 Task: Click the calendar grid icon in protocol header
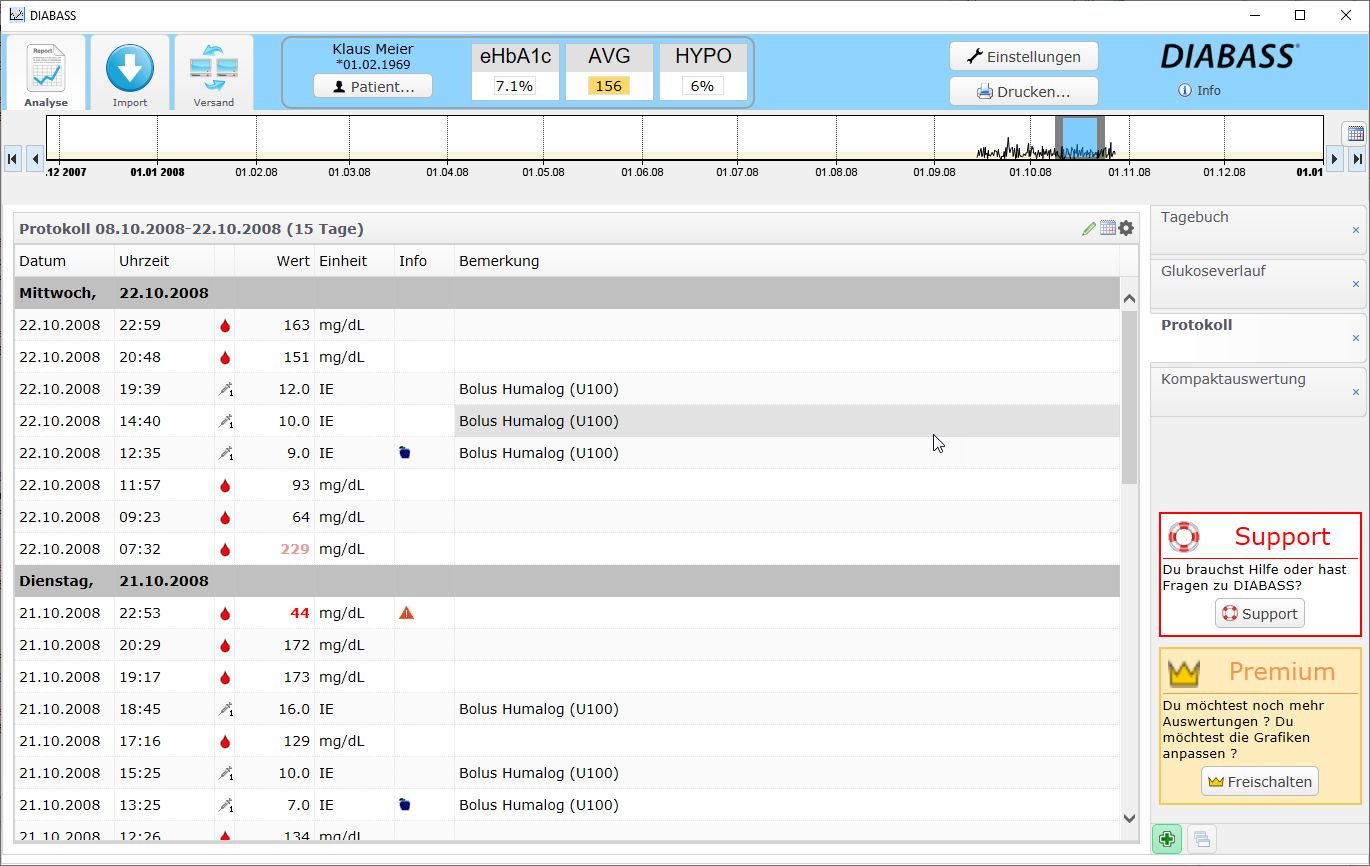click(1108, 229)
